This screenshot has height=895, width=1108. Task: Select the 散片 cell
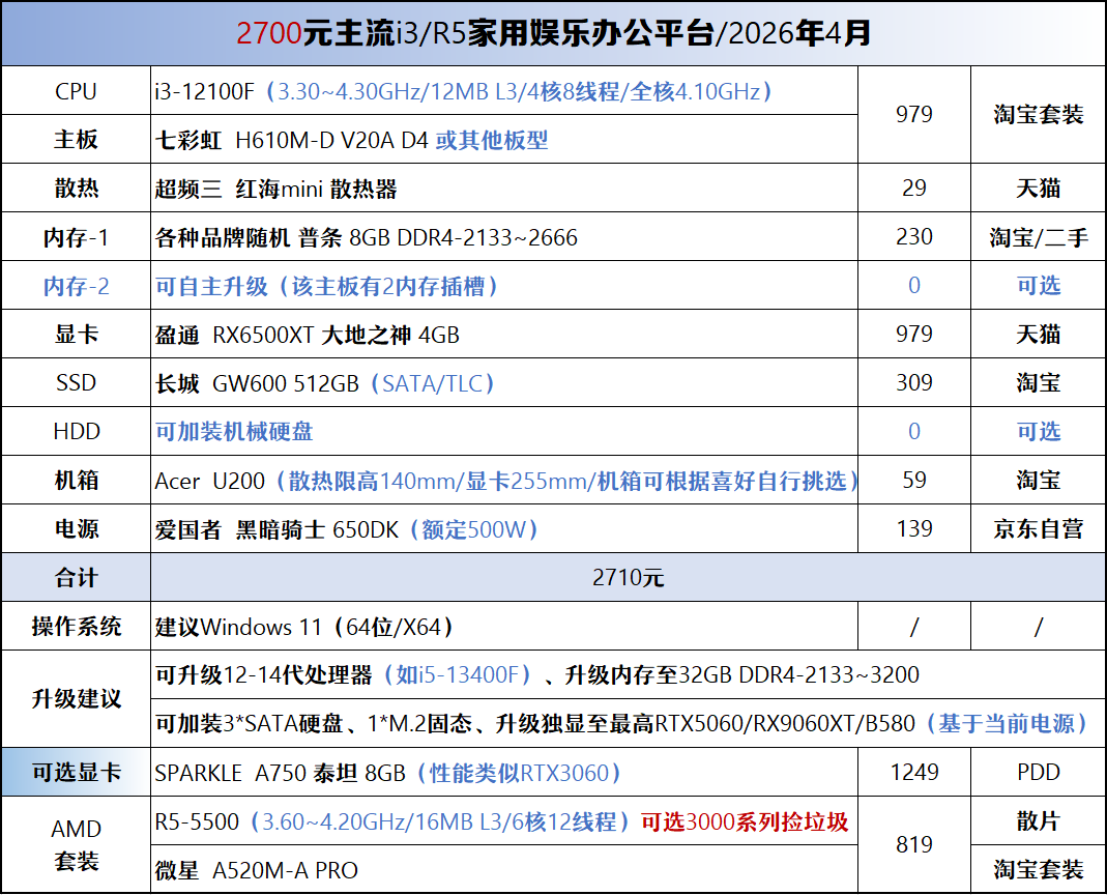[1038, 821]
